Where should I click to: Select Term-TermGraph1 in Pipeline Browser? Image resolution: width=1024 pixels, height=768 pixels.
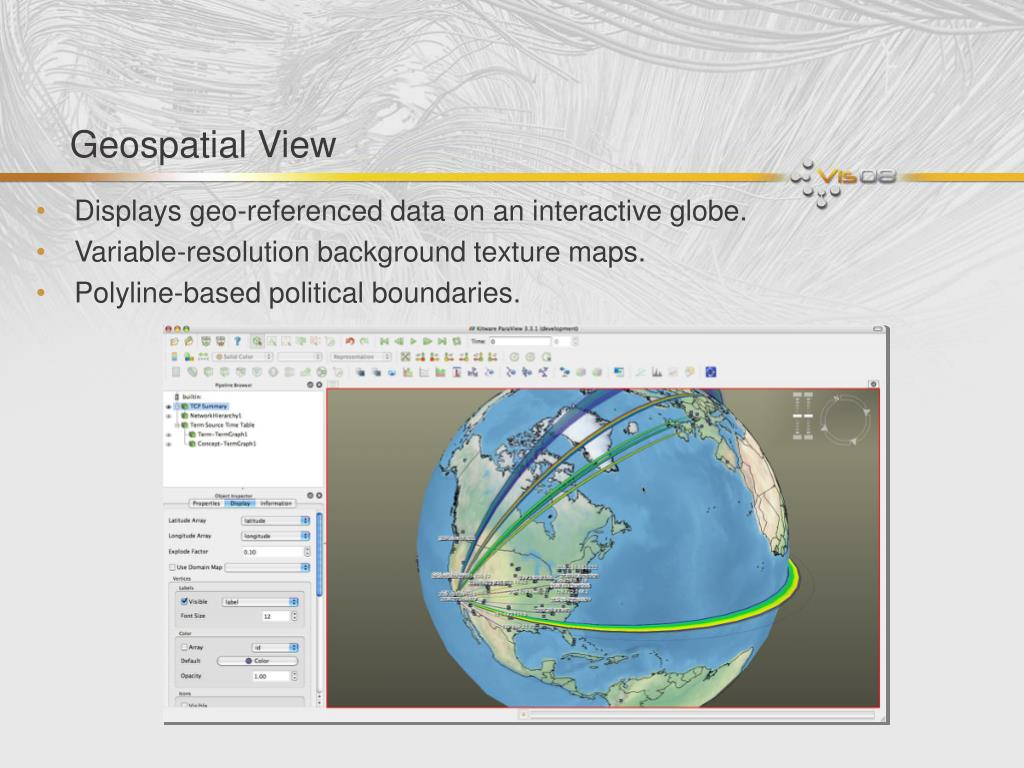pos(223,434)
